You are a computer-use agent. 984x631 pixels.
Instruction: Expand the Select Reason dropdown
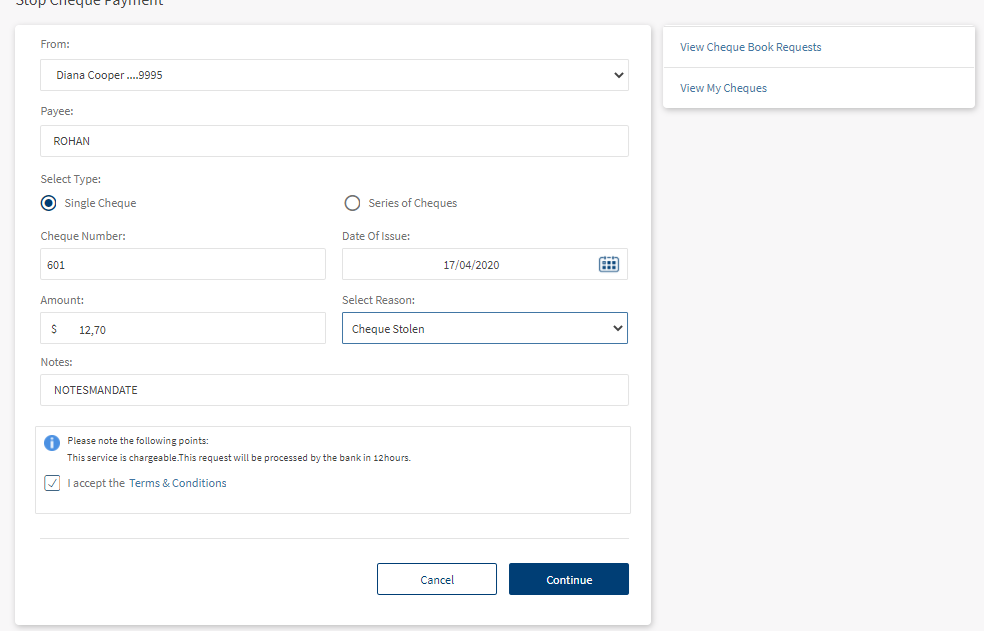pyautogui.click(x=484, y=329)
